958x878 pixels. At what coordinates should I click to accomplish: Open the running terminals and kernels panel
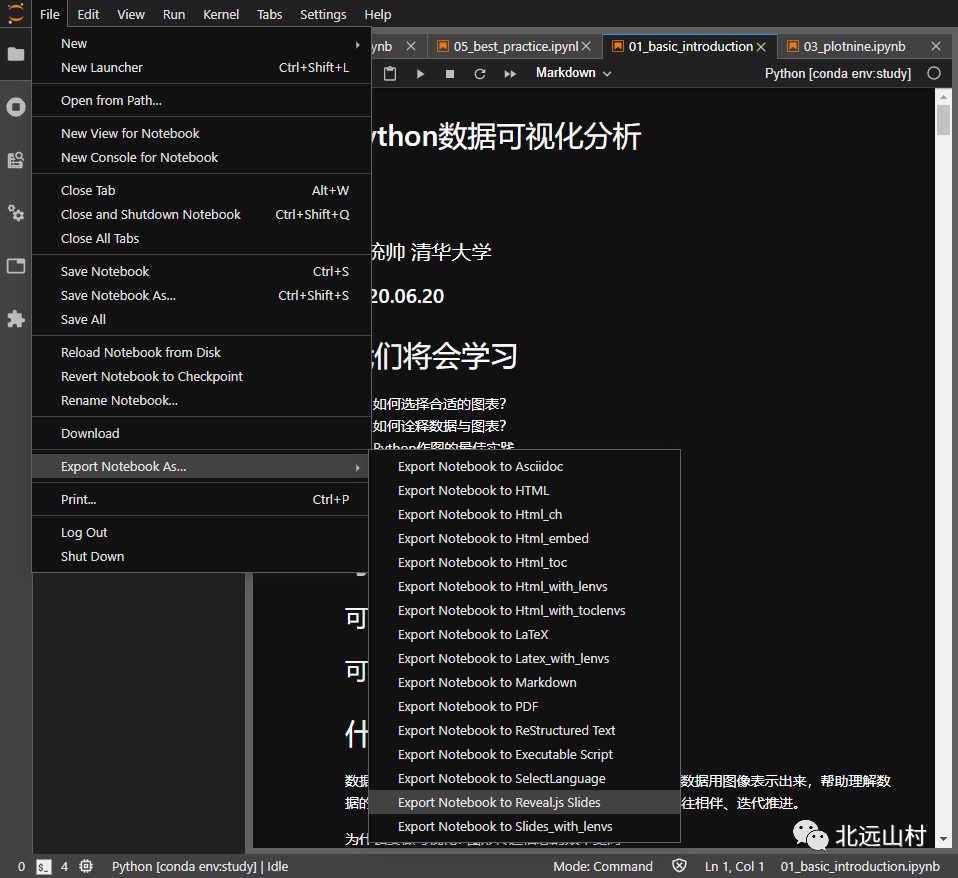tap(15, 109)
